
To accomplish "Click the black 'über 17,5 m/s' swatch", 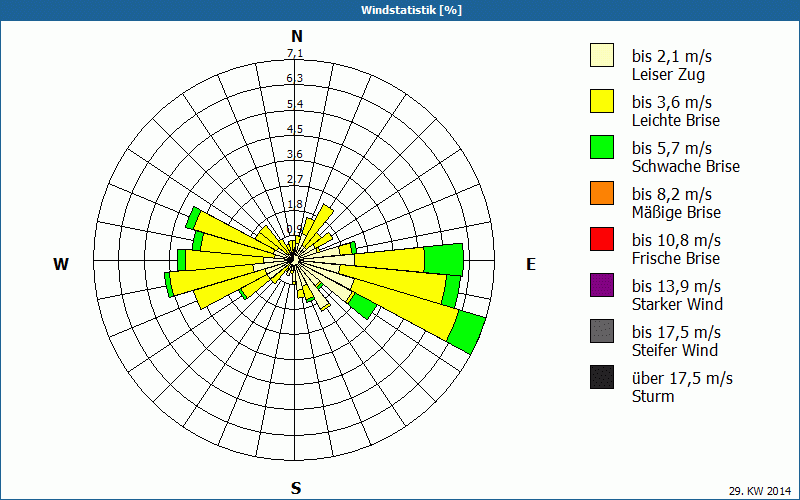I will click(602, 377).
